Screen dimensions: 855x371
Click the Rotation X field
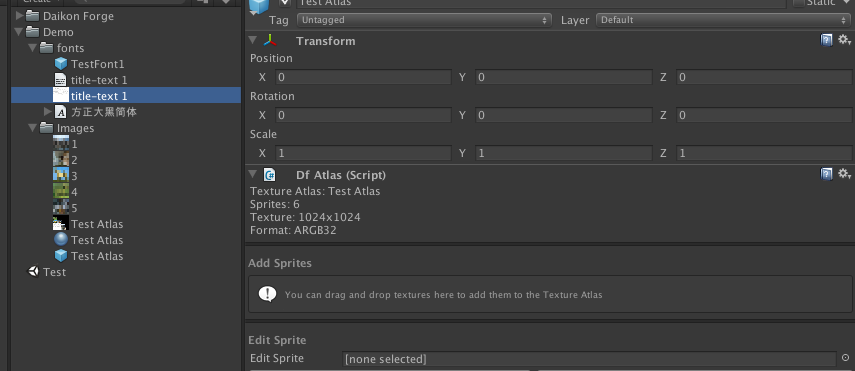point(363,115)
